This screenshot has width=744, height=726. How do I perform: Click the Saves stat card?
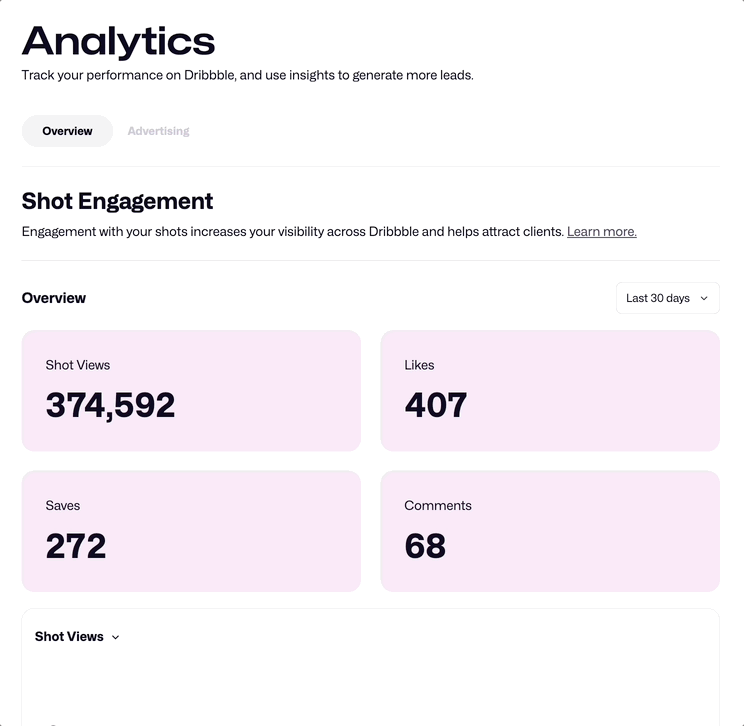(191, 531)
